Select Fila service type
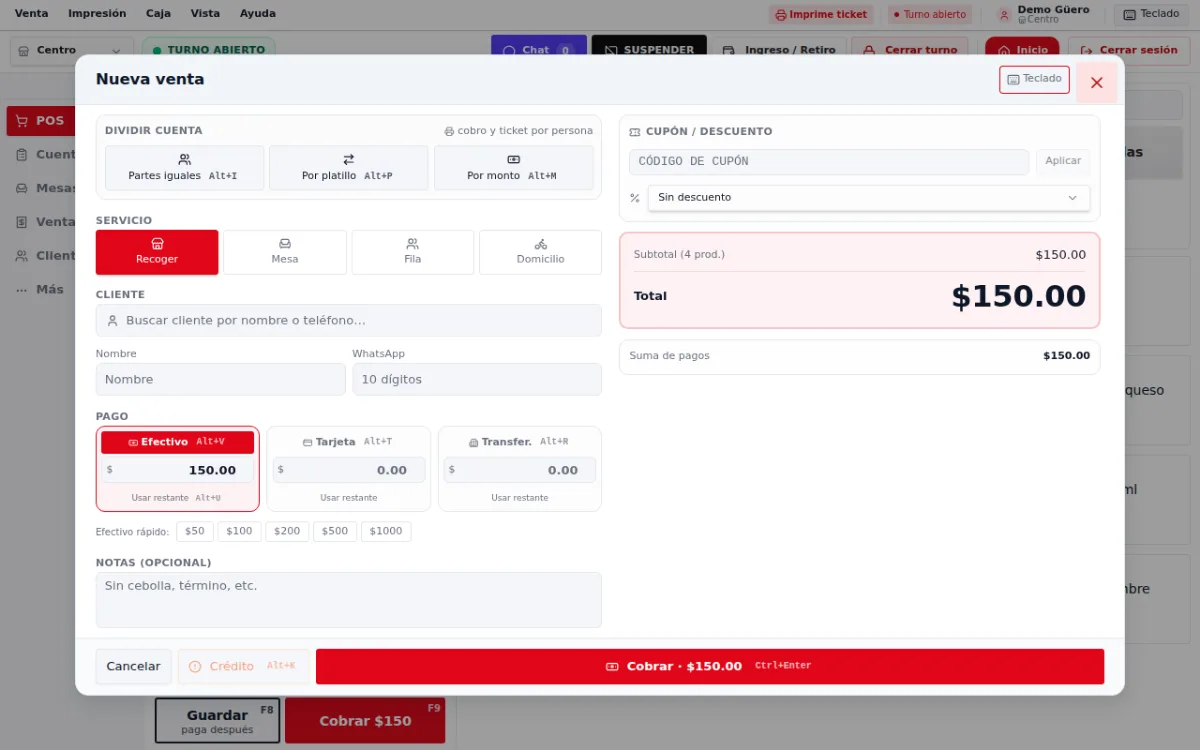The image size is (1200, 750). coord(413,252)
